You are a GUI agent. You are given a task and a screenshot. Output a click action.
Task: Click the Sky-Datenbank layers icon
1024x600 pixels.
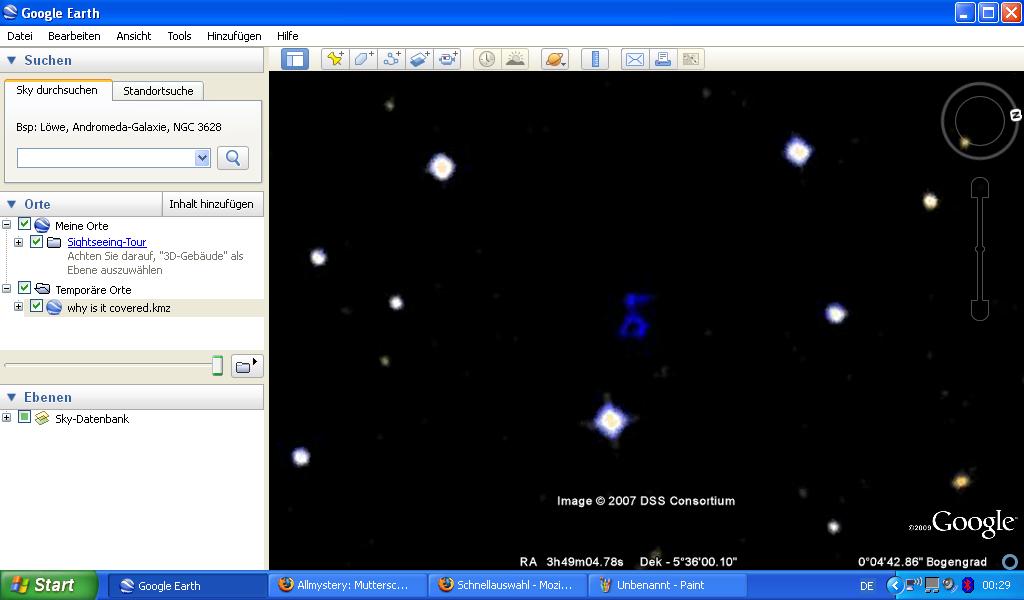(42, 418)
